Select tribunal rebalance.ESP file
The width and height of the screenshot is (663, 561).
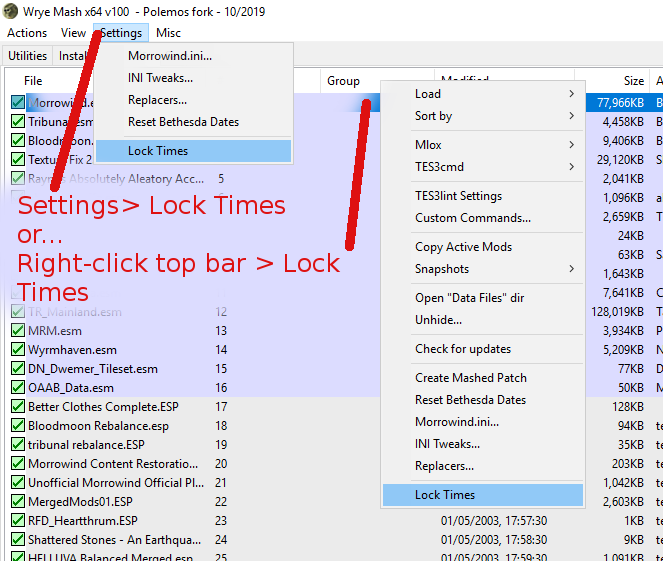click(86, 445)
